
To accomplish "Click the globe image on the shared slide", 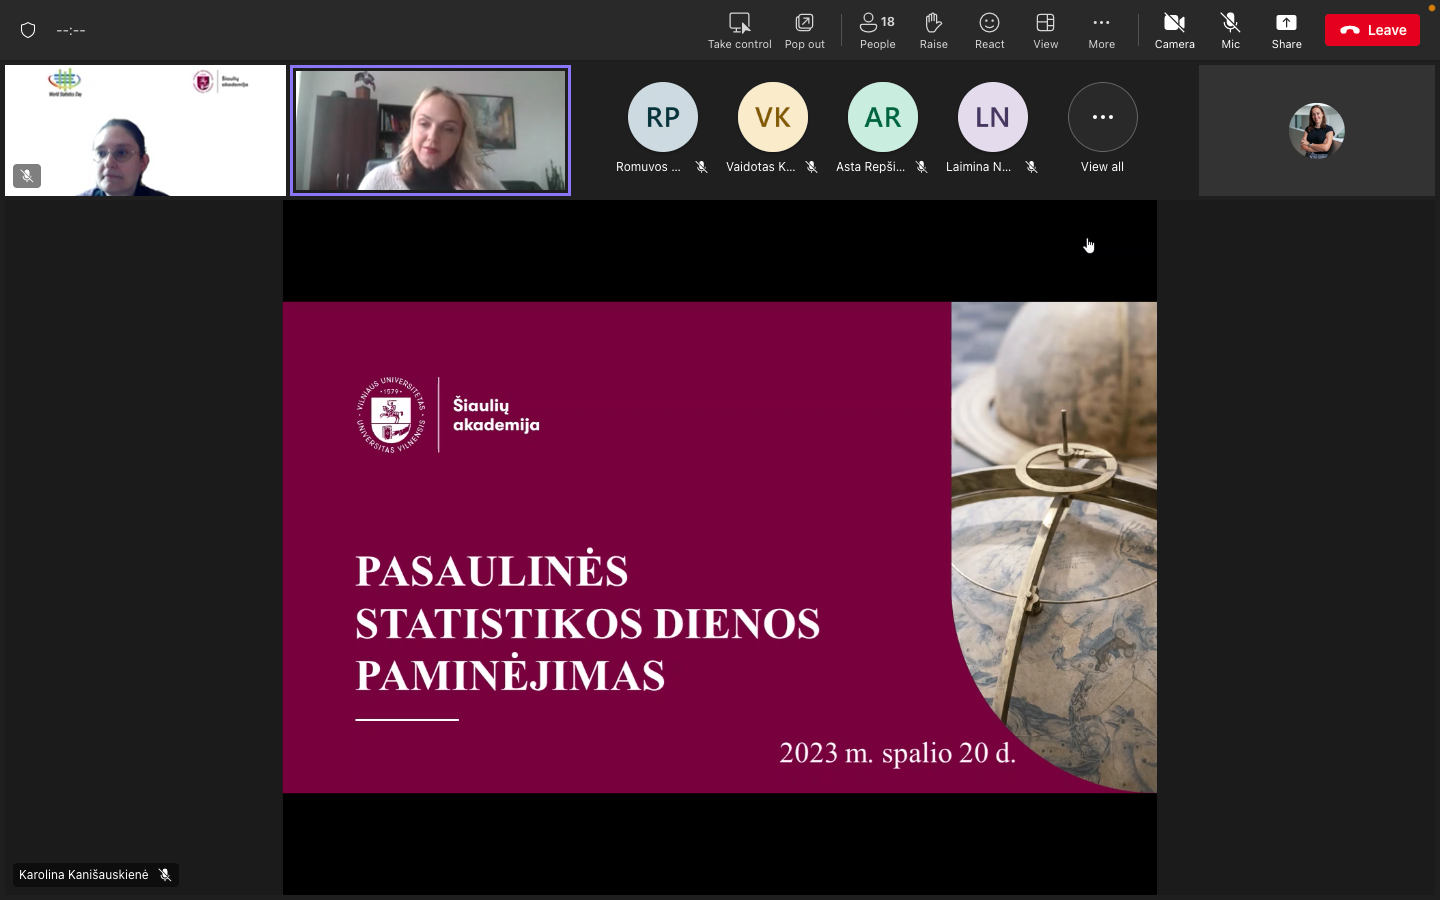I will (1054, 546).
